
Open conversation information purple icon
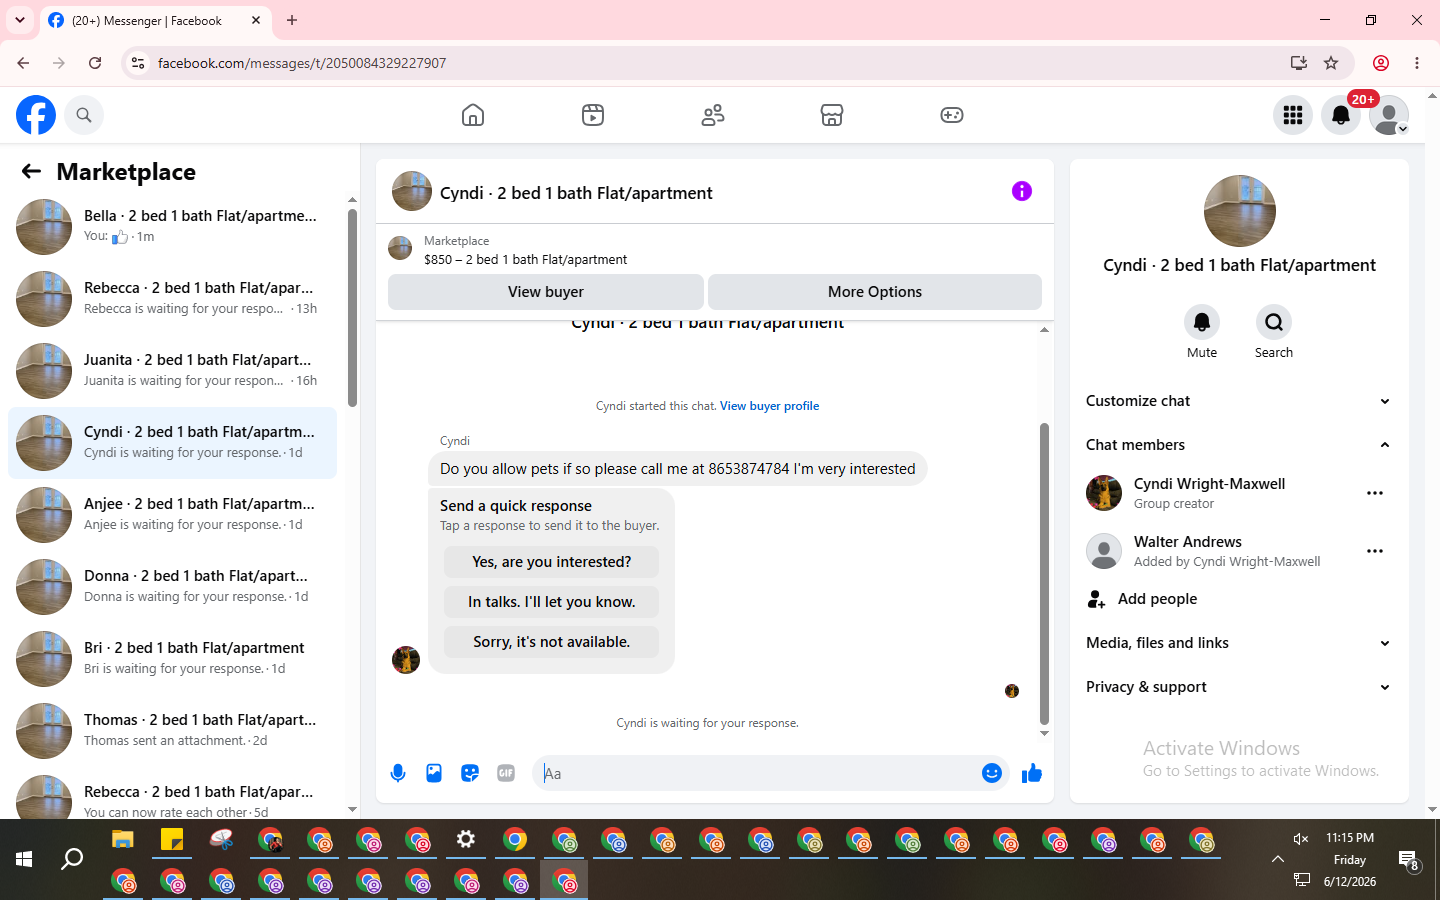1021,191
